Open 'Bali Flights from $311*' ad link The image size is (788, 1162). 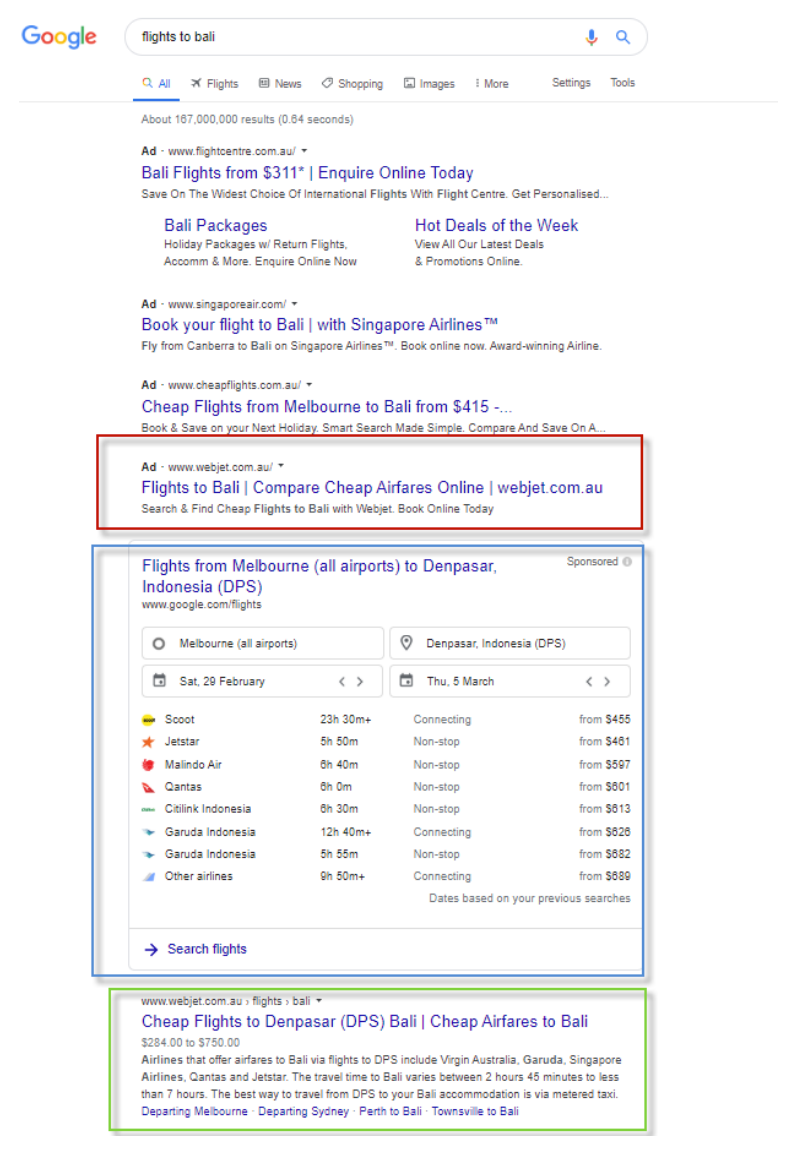point(307,173)
